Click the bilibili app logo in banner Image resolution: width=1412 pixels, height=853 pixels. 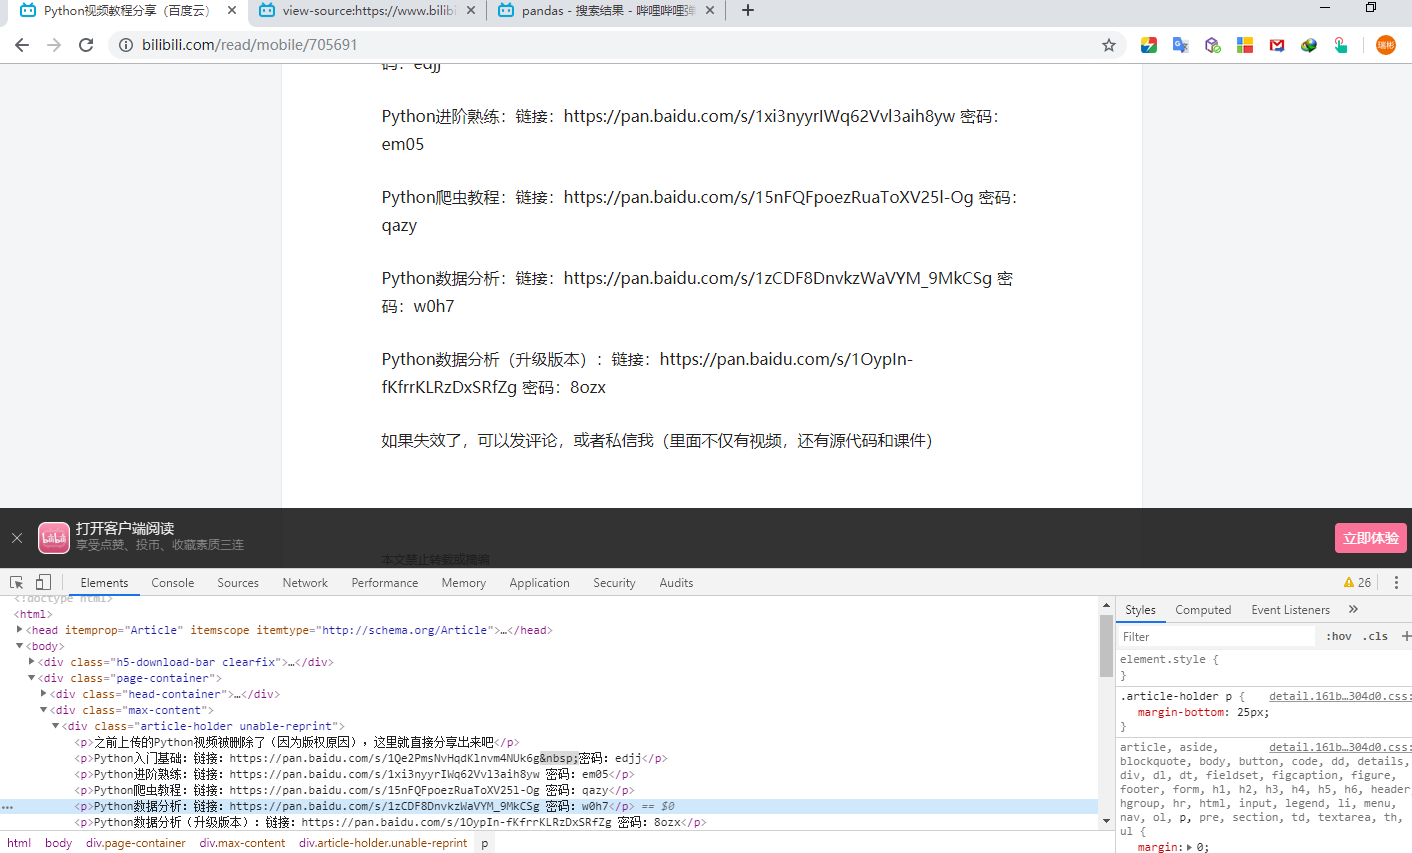(54, 538)
